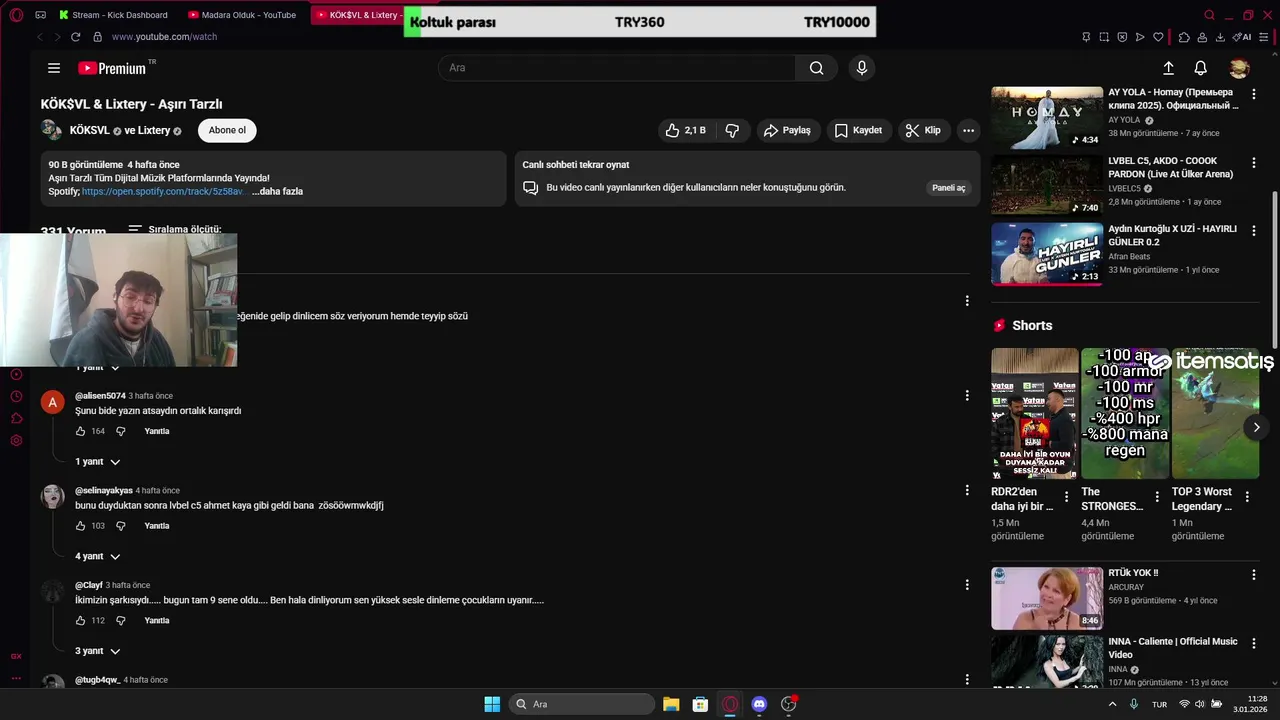The image size is (1280, 720).
Task: Like the selinayakyas comment with 103 likes
Action: (81, 526)
